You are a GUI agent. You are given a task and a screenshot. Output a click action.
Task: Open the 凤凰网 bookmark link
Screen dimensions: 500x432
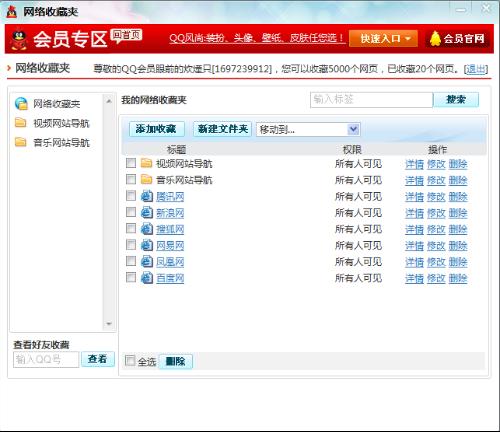point(170,262)
